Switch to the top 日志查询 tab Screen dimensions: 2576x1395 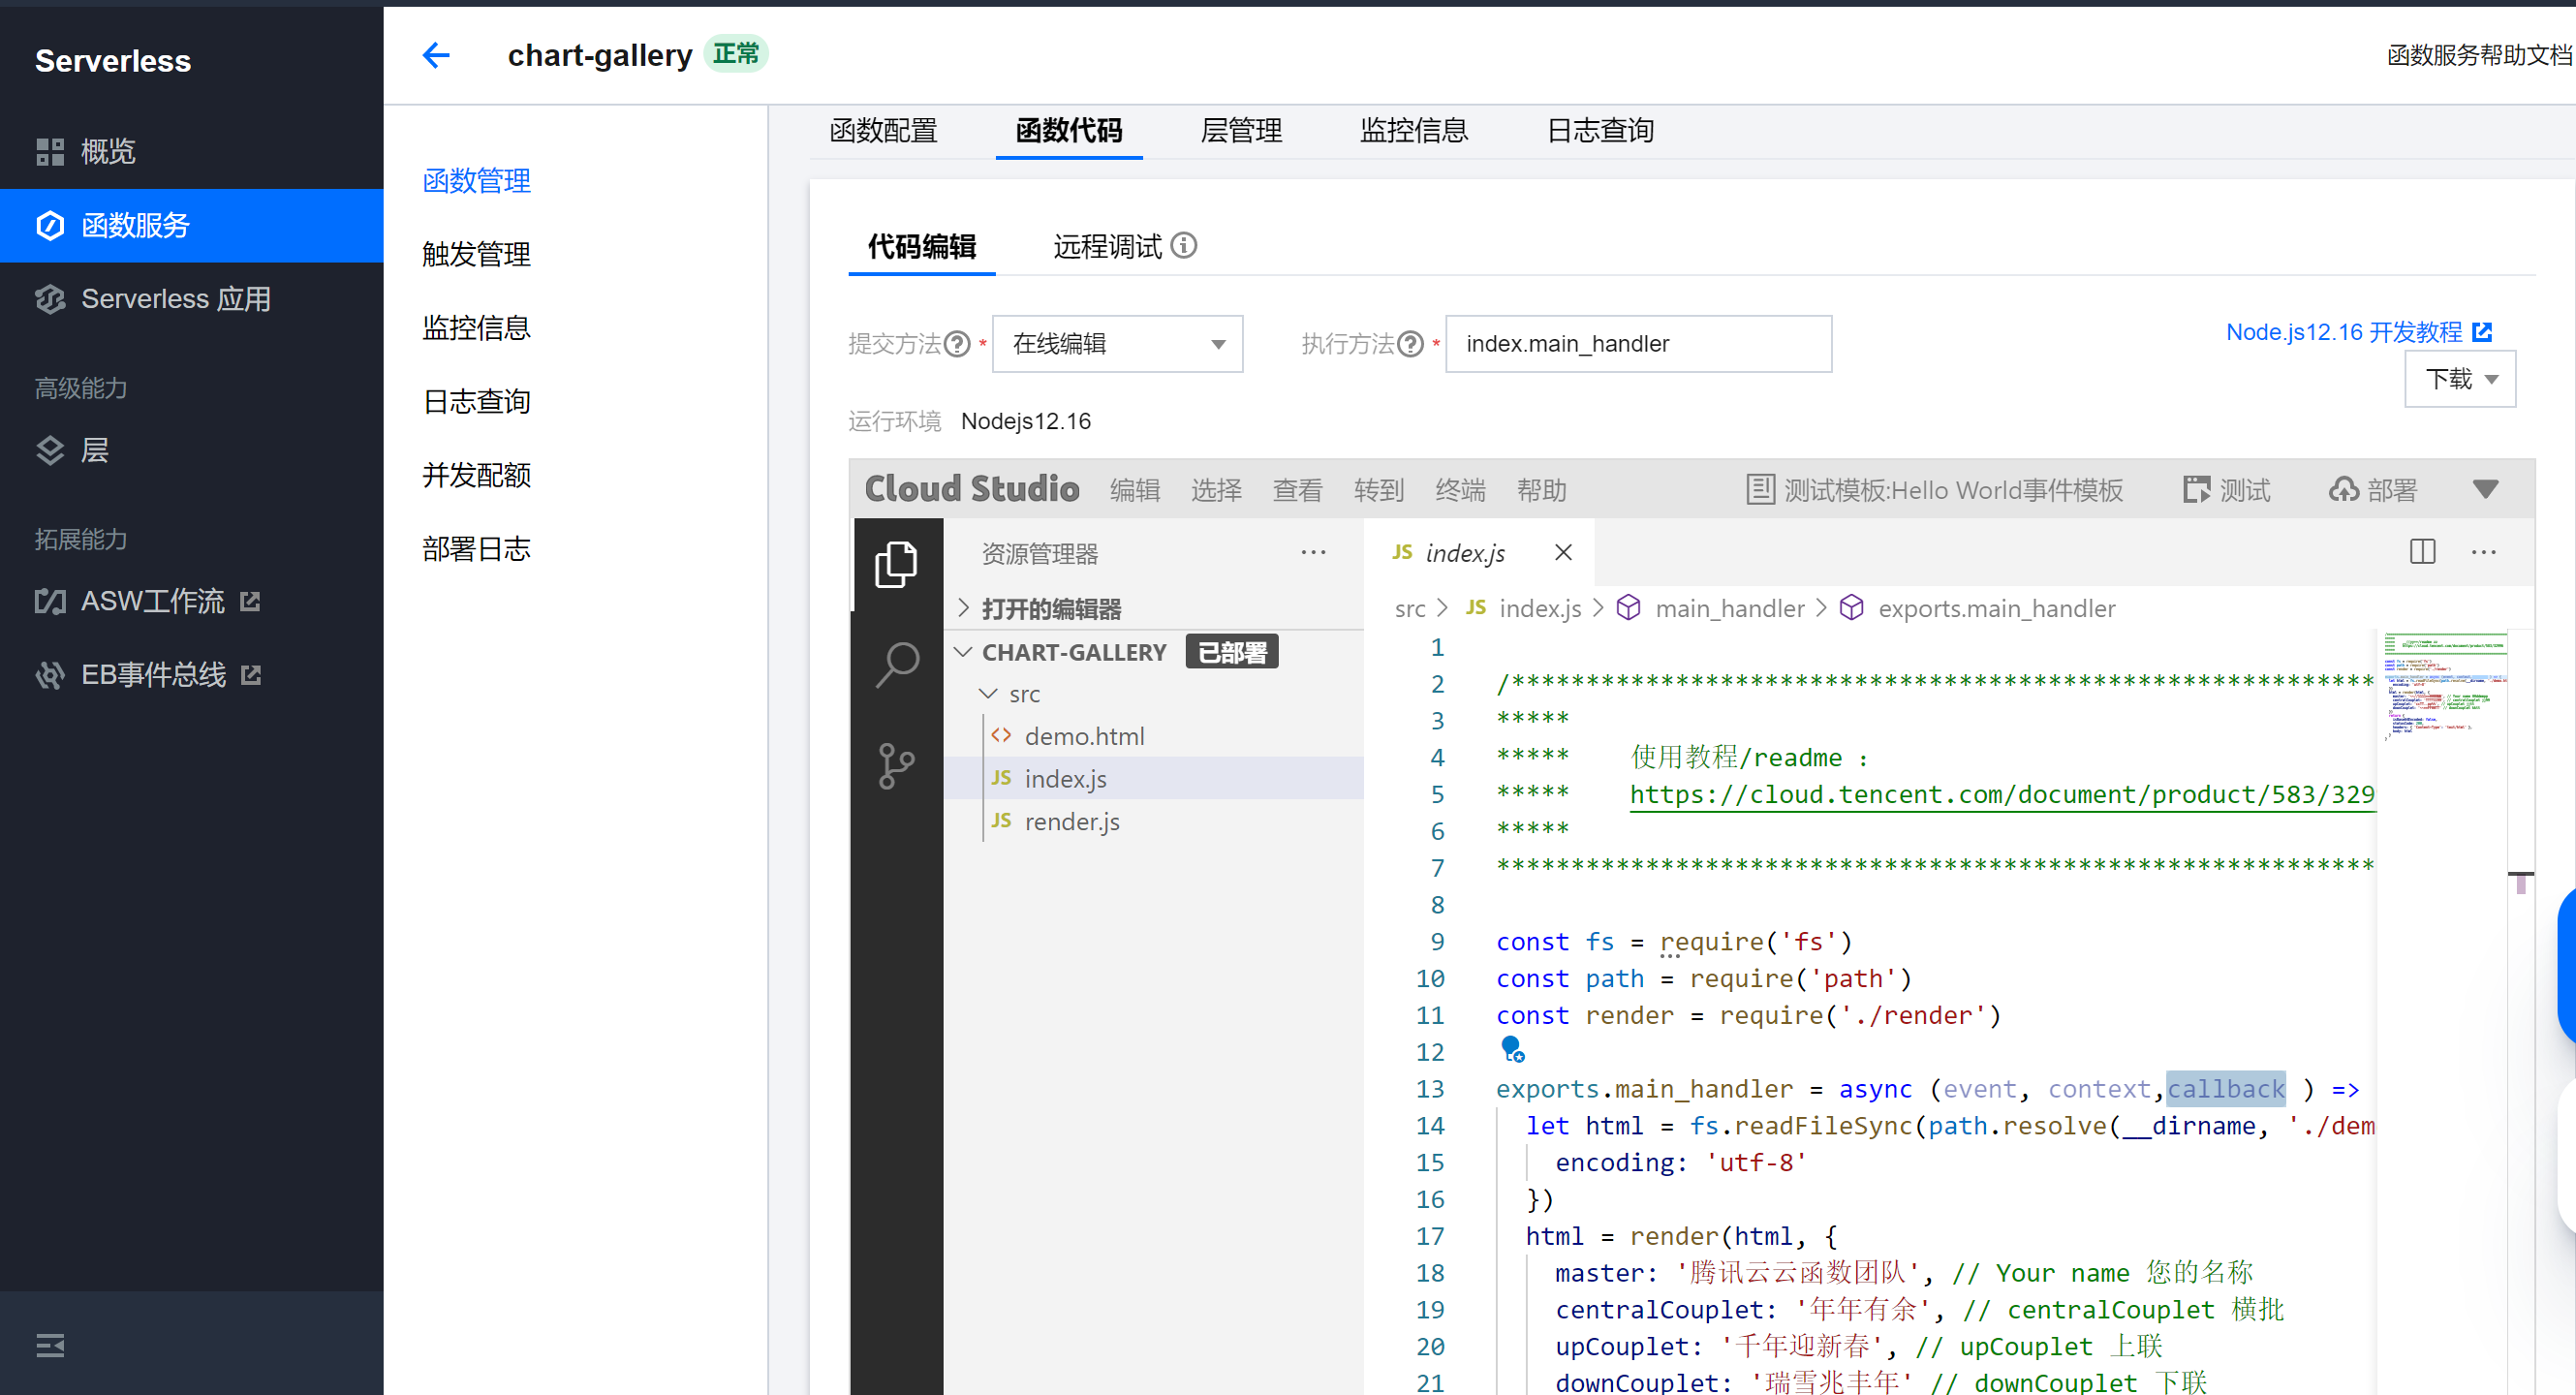pyautogui.click(x=1600, y=131)
